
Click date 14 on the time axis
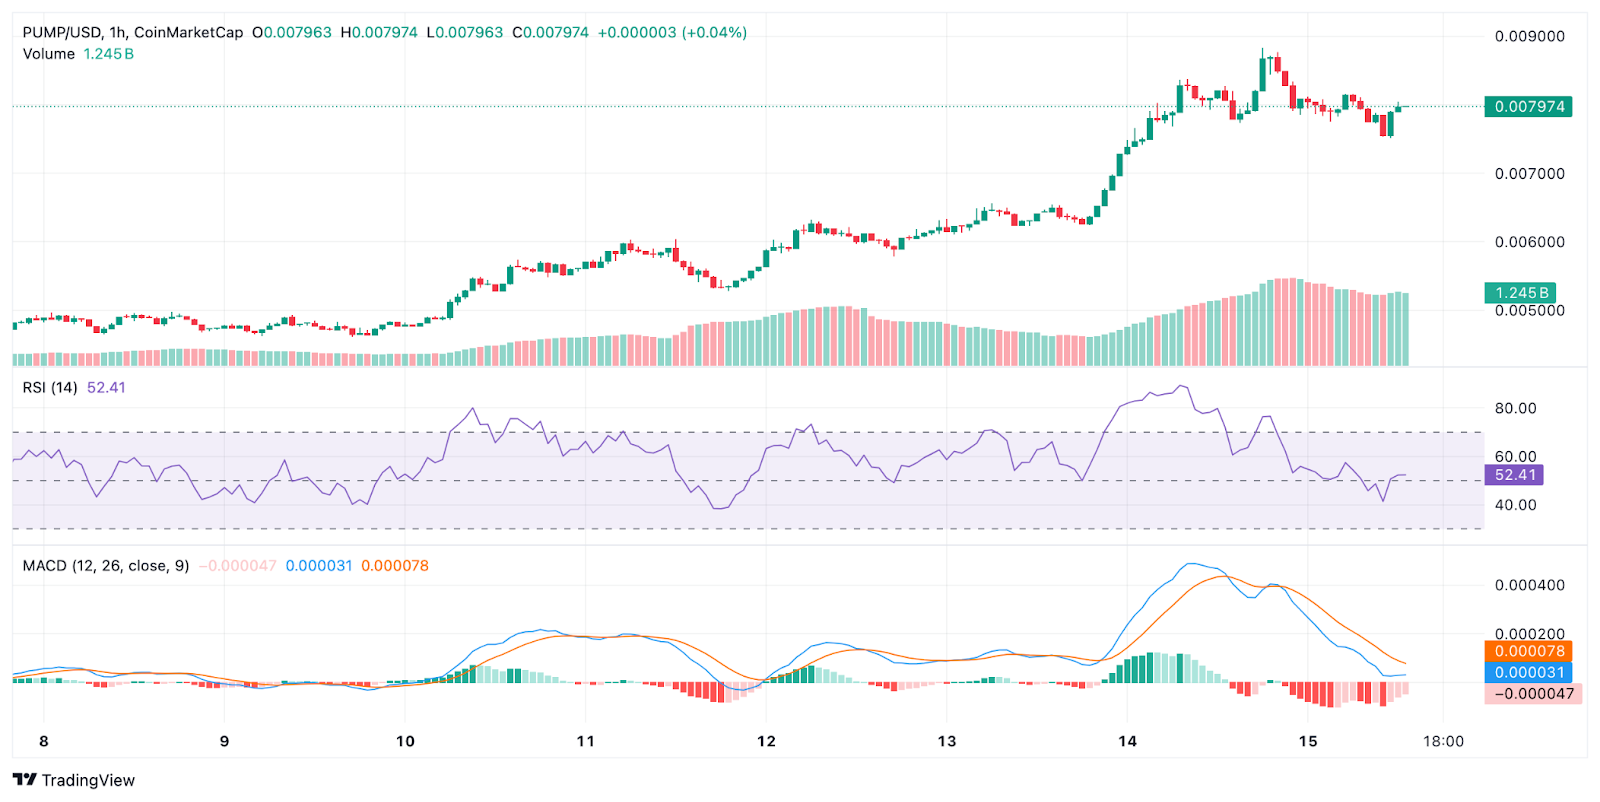[x=1127, y=741]
